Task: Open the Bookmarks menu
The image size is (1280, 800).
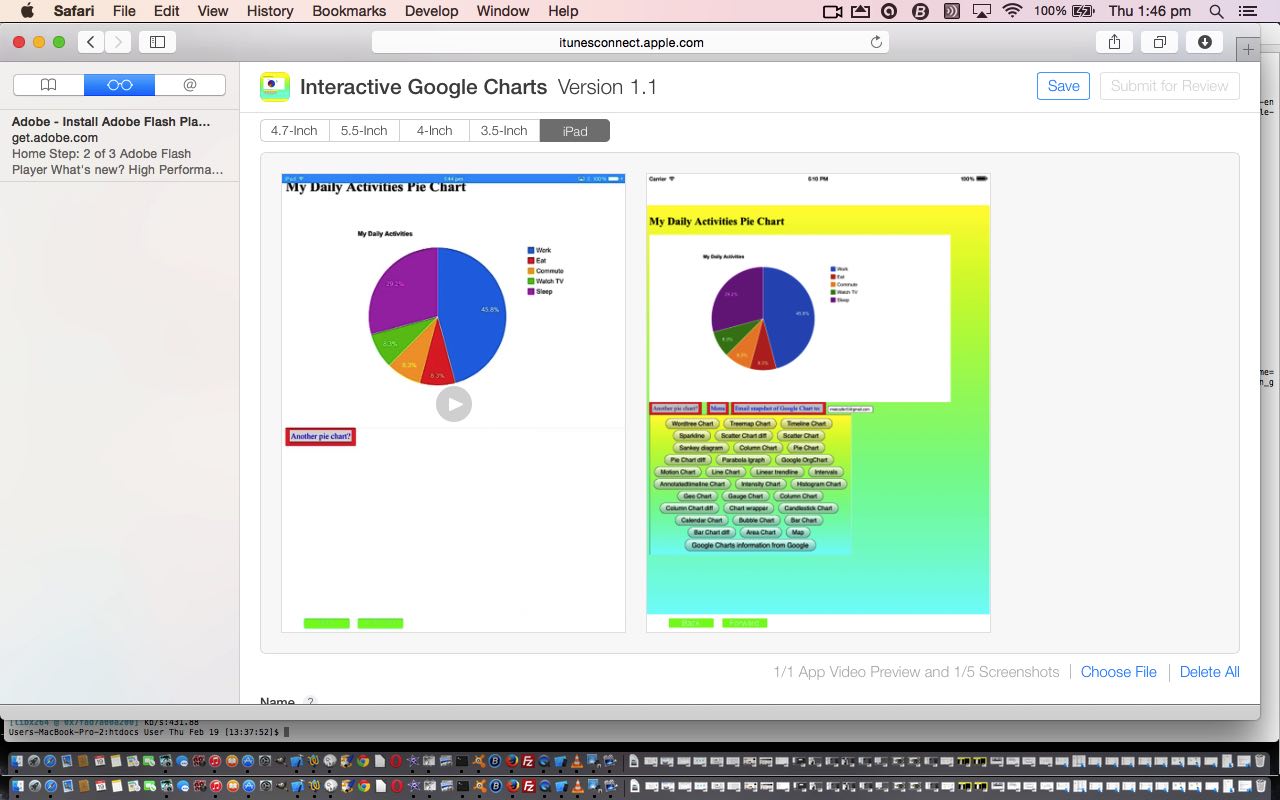Action: tap(347, 11)
